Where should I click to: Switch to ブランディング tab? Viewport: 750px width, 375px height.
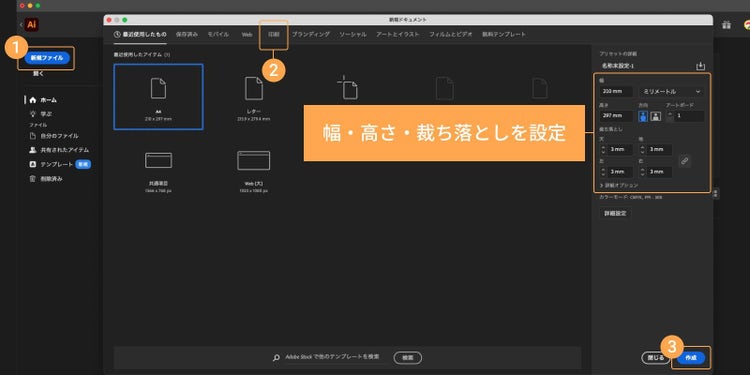click(311, 34)
